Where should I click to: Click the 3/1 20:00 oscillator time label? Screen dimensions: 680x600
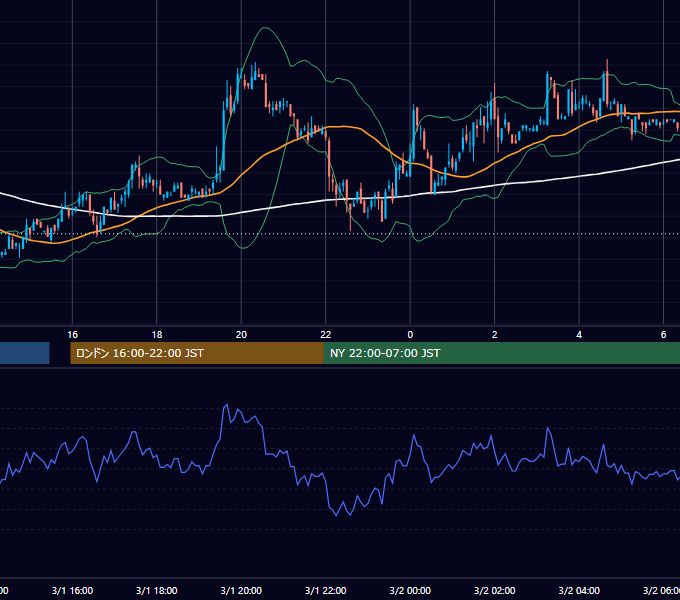[x=241, y=590]
